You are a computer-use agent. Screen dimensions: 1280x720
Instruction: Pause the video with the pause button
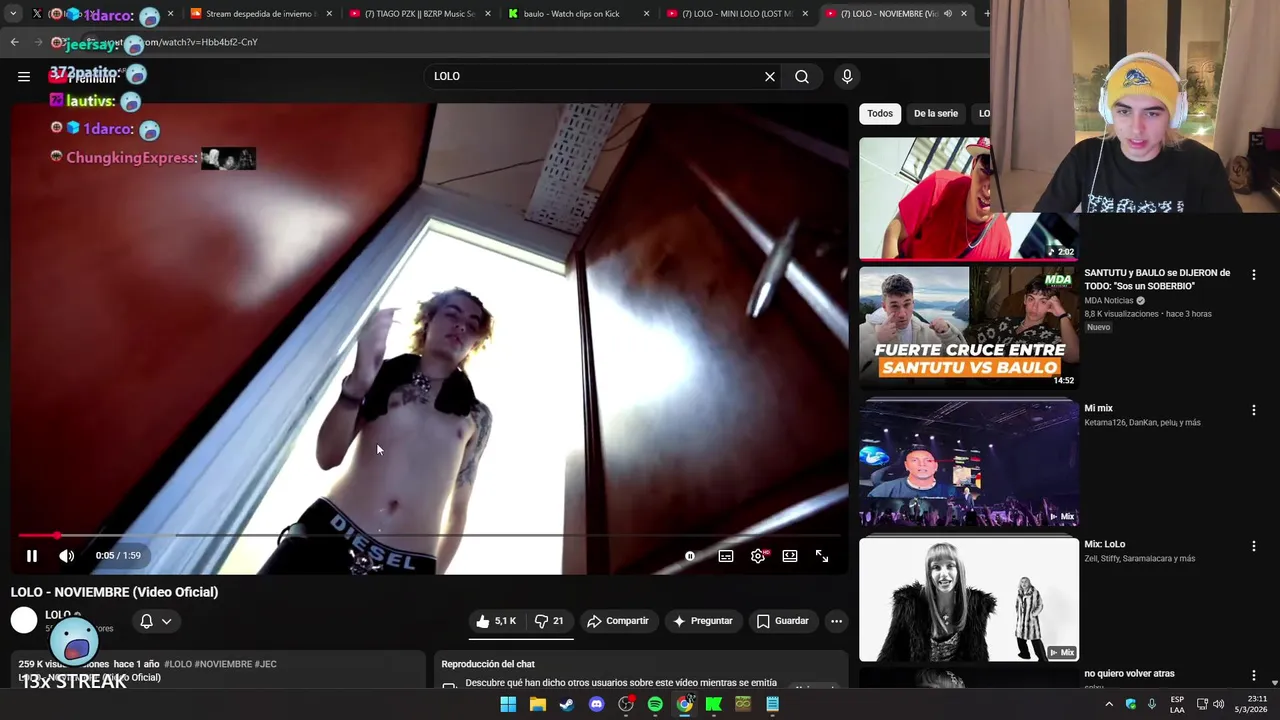click(32, 556)
